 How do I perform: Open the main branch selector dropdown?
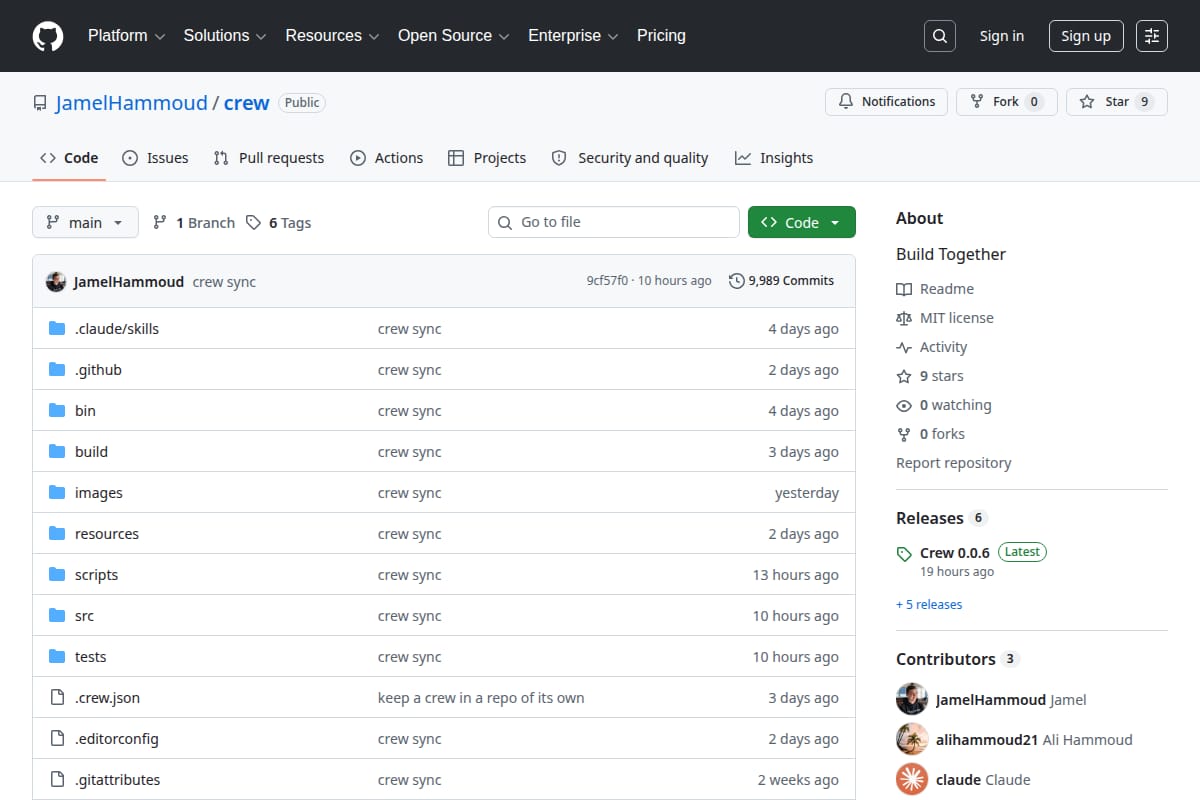pos(85,222)
